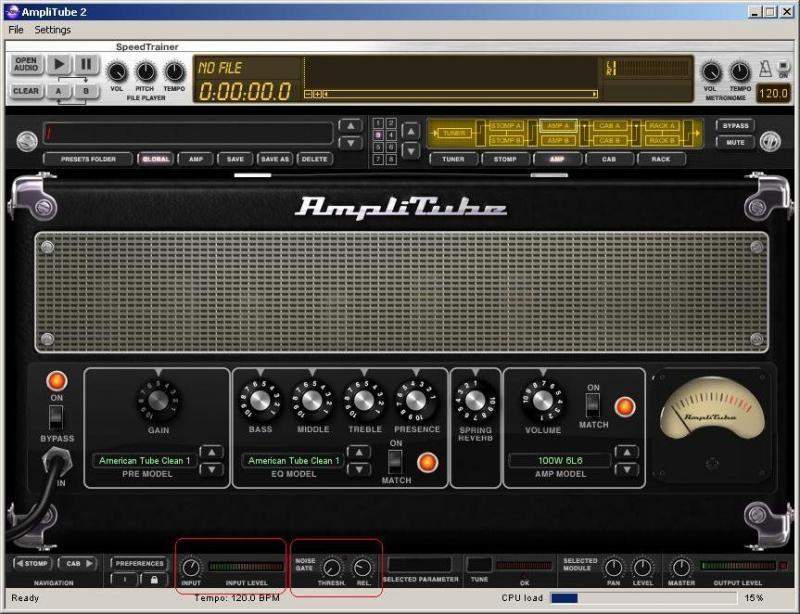Toggle the amp Bypass on/off switch
This screenshot has width=800, height=614.
click(x=55, y=414)
